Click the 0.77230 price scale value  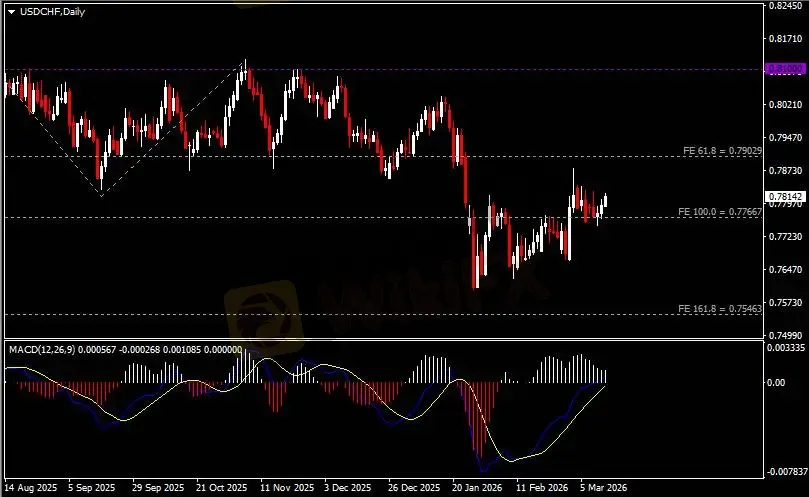point(786,237)
